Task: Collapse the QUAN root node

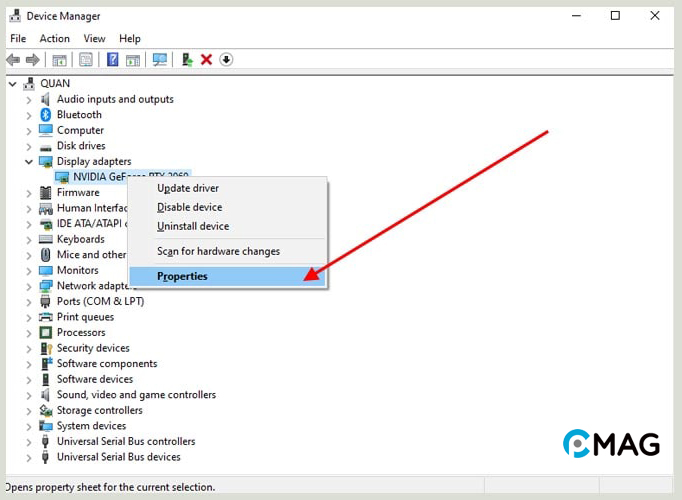Action: tap(13, 84)
